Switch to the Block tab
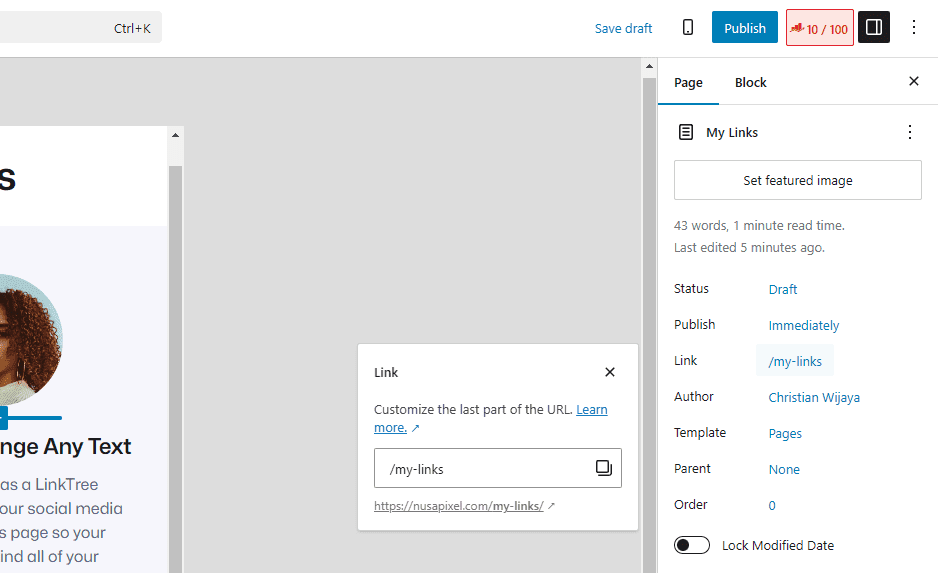This screenshot has width=938, height=573. [x=750, y=82]
